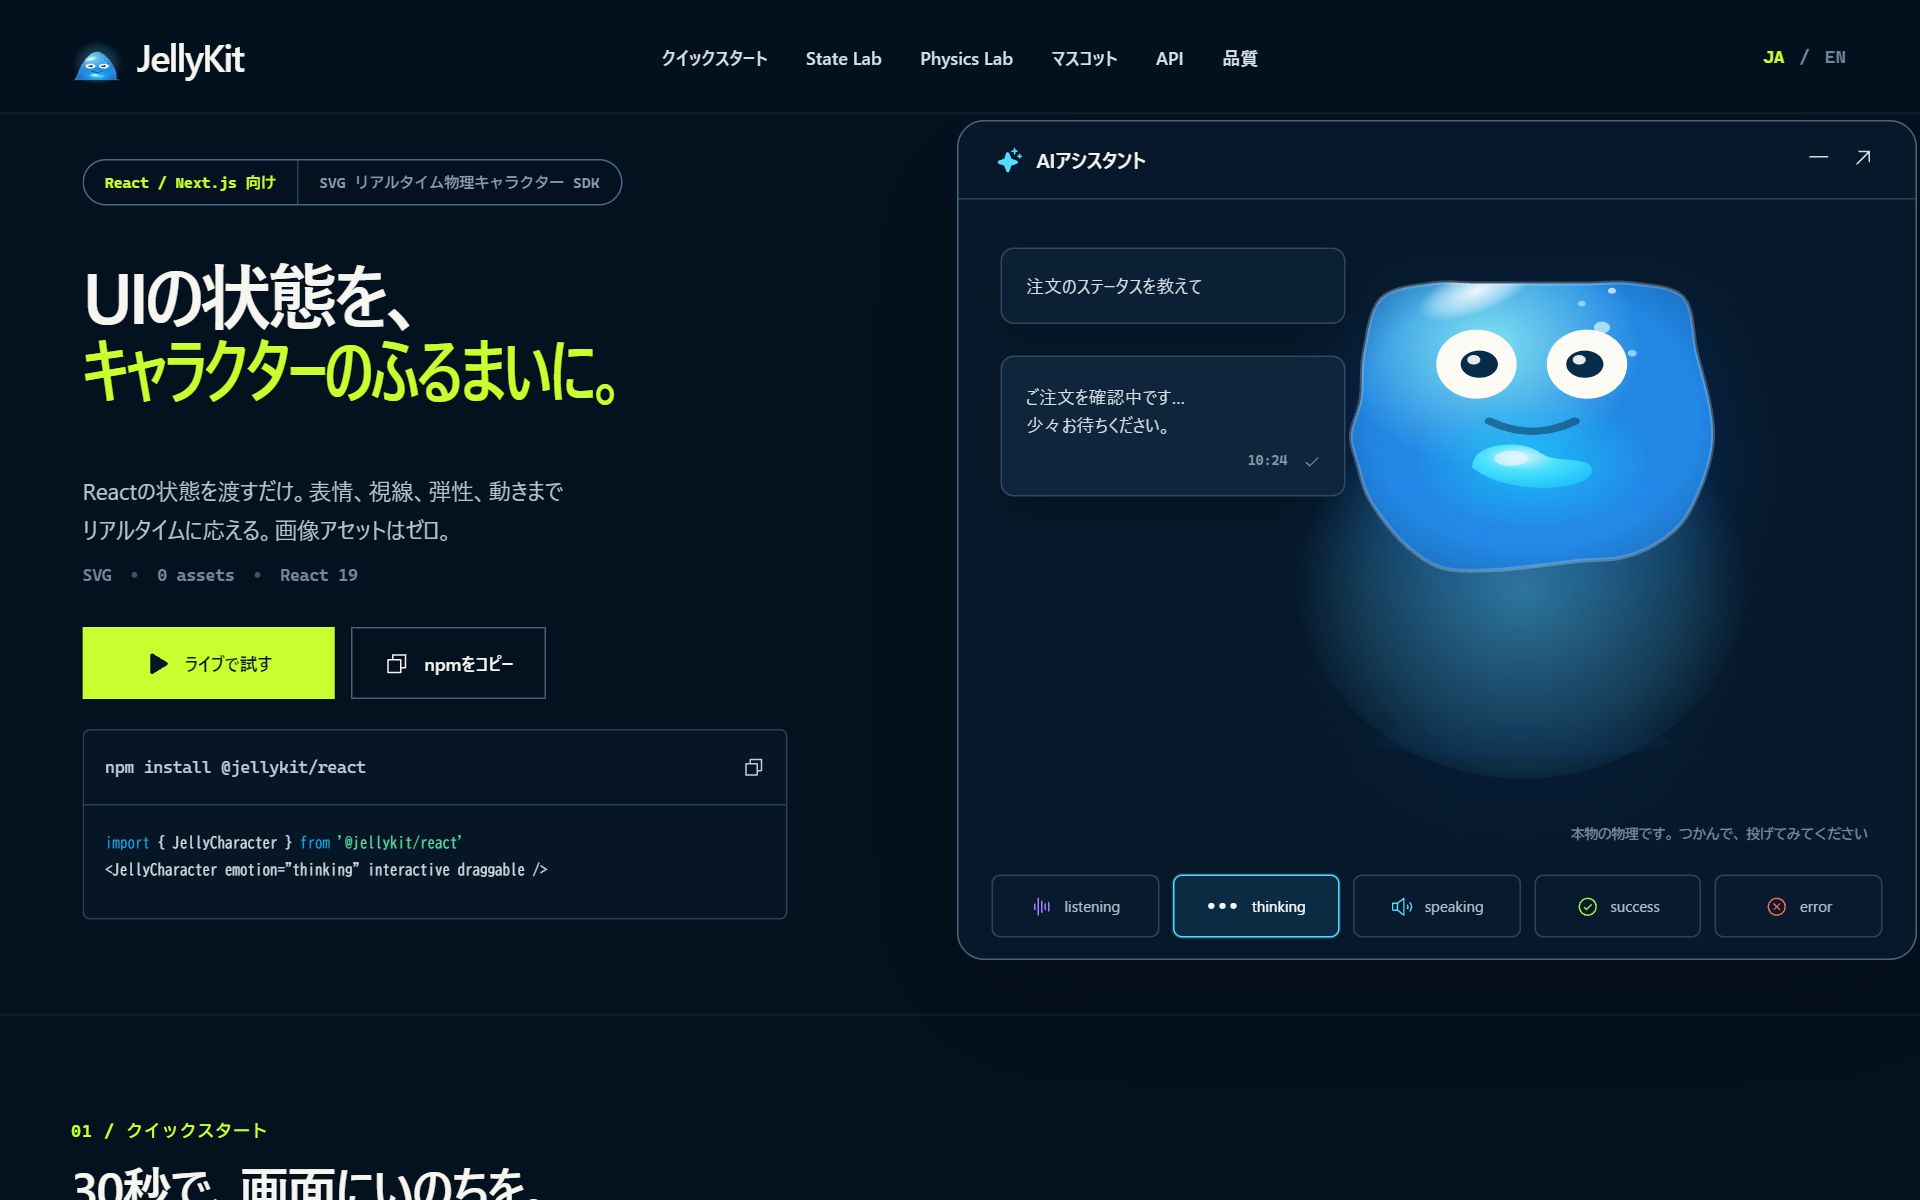This screenshot has width=1920, height=1200.
Task: Copy the npm install command icon
Action: coord(754,767)
